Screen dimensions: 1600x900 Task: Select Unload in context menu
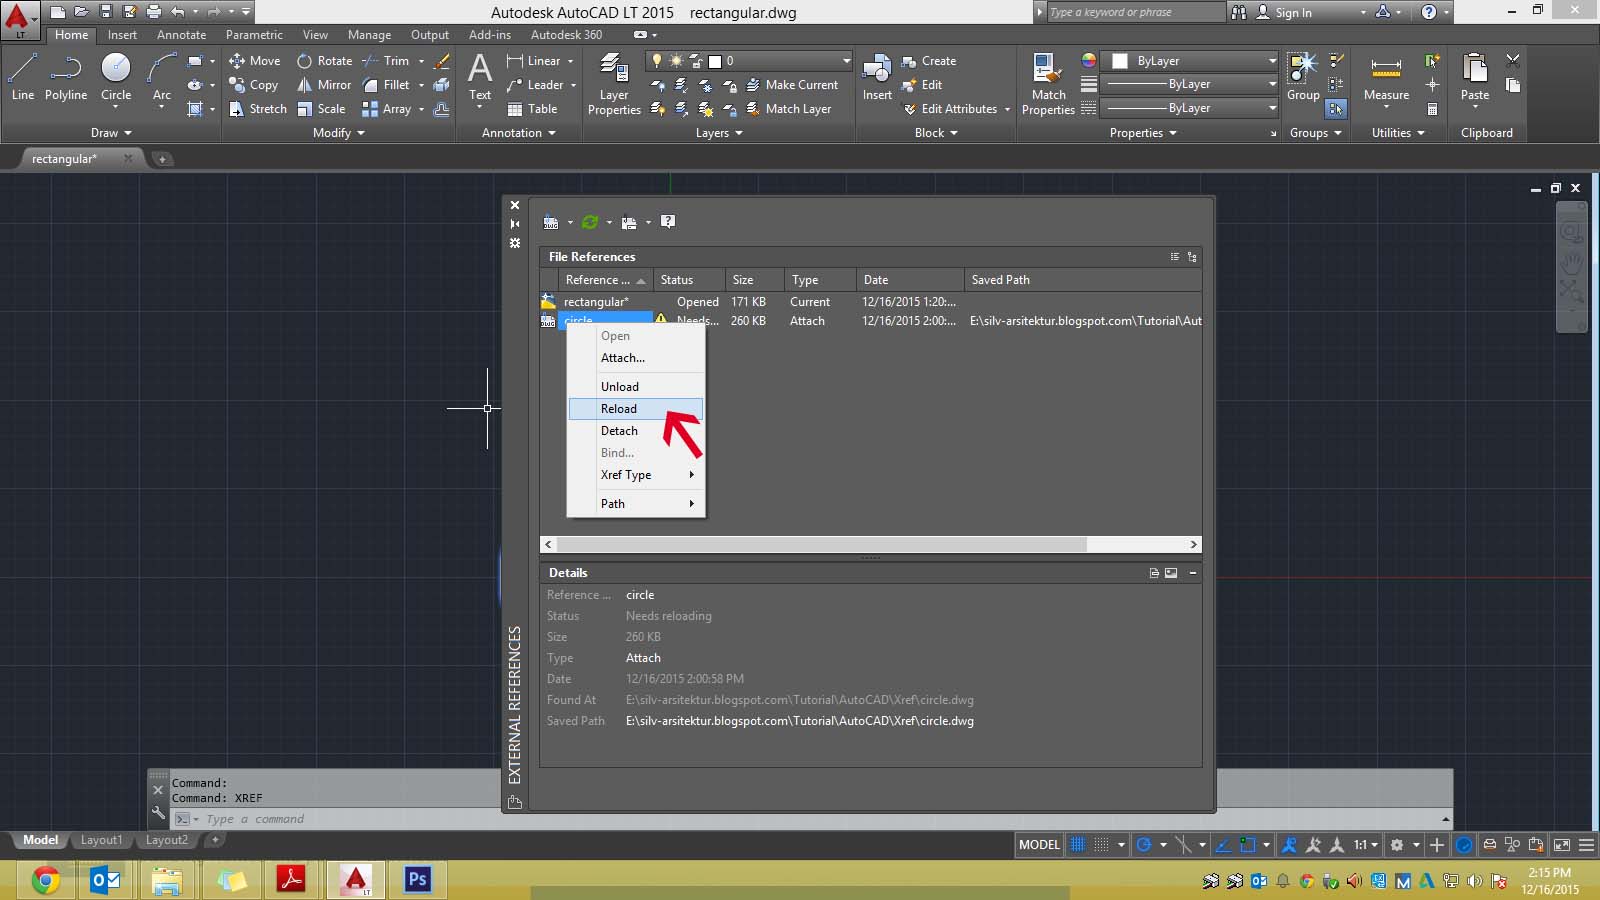[x=636, y=387]
